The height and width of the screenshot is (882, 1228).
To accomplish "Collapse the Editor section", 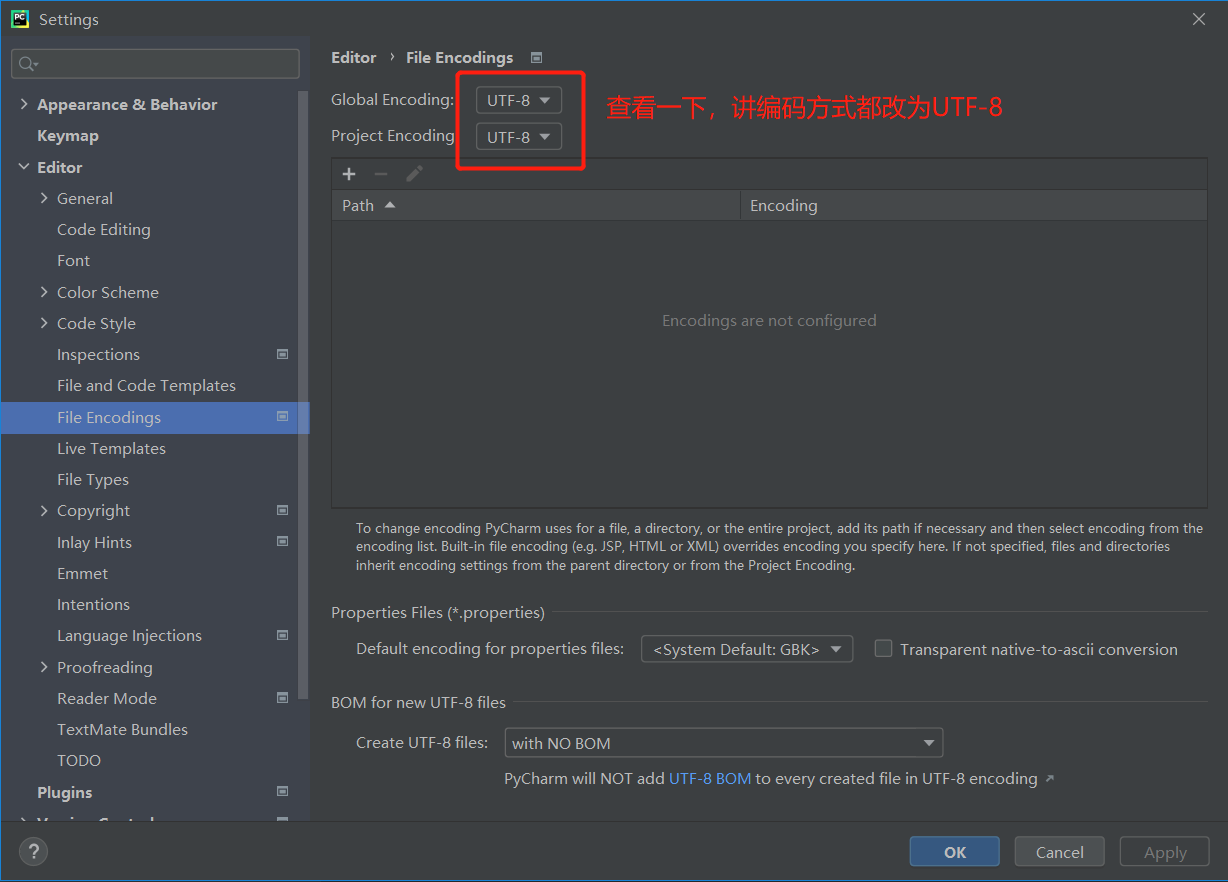I will [24, 167].
